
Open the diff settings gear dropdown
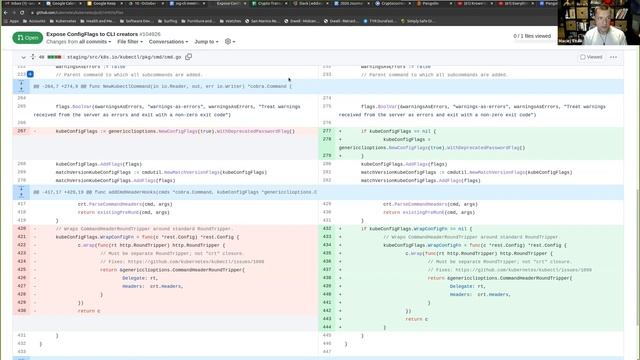click(230, 42)
